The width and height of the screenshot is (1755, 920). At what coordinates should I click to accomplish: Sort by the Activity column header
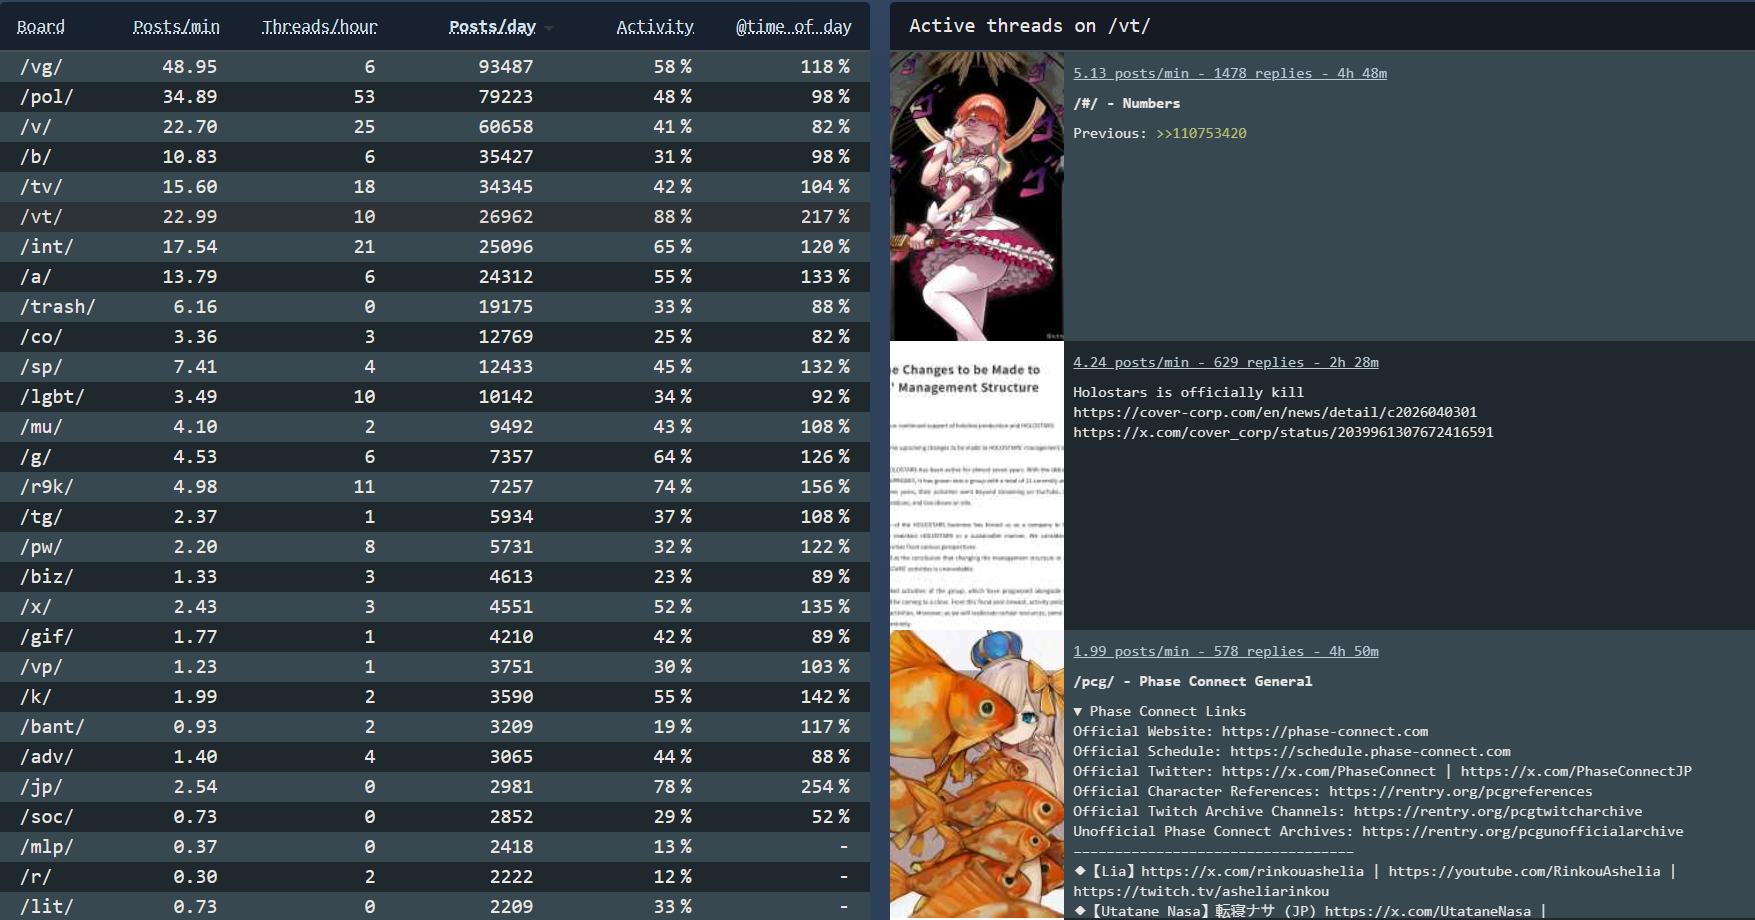pos(655,27)
